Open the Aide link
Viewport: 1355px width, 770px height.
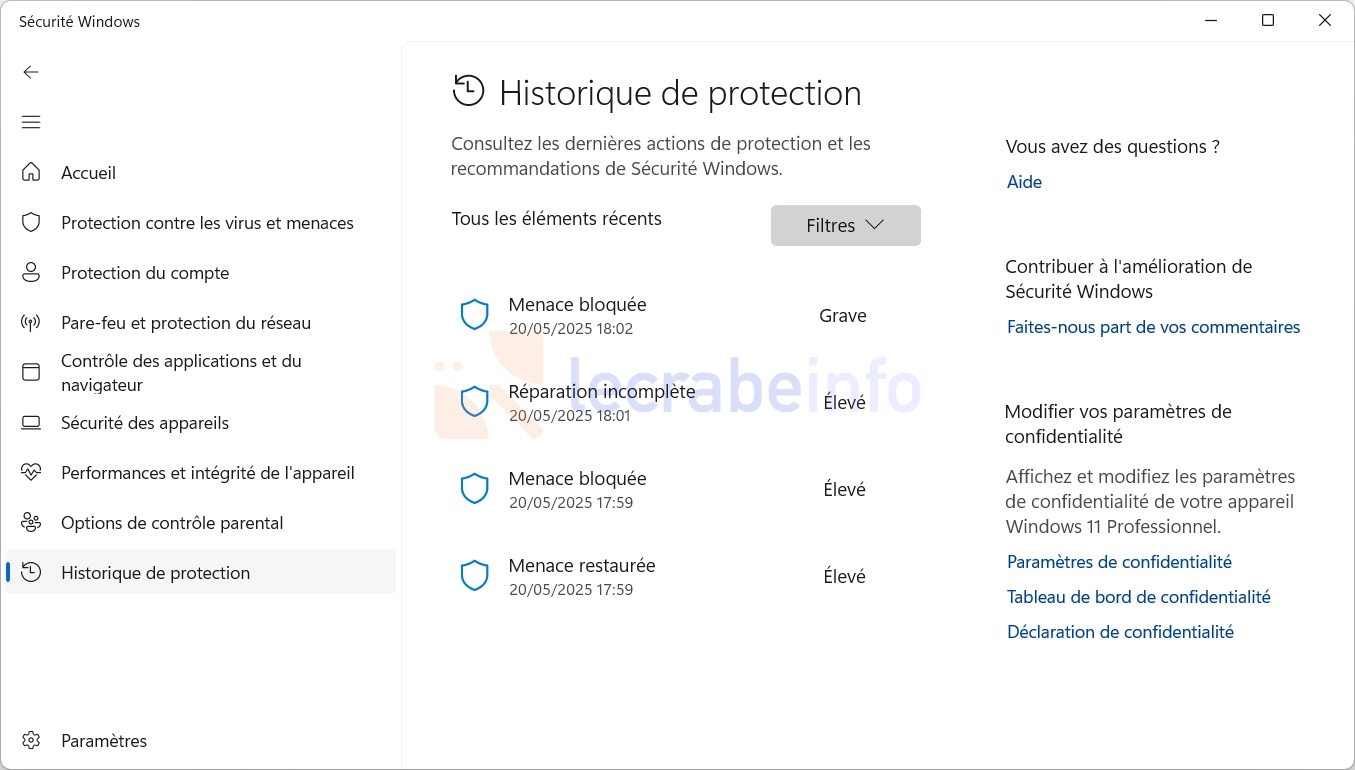click(x=1024, y=182)
